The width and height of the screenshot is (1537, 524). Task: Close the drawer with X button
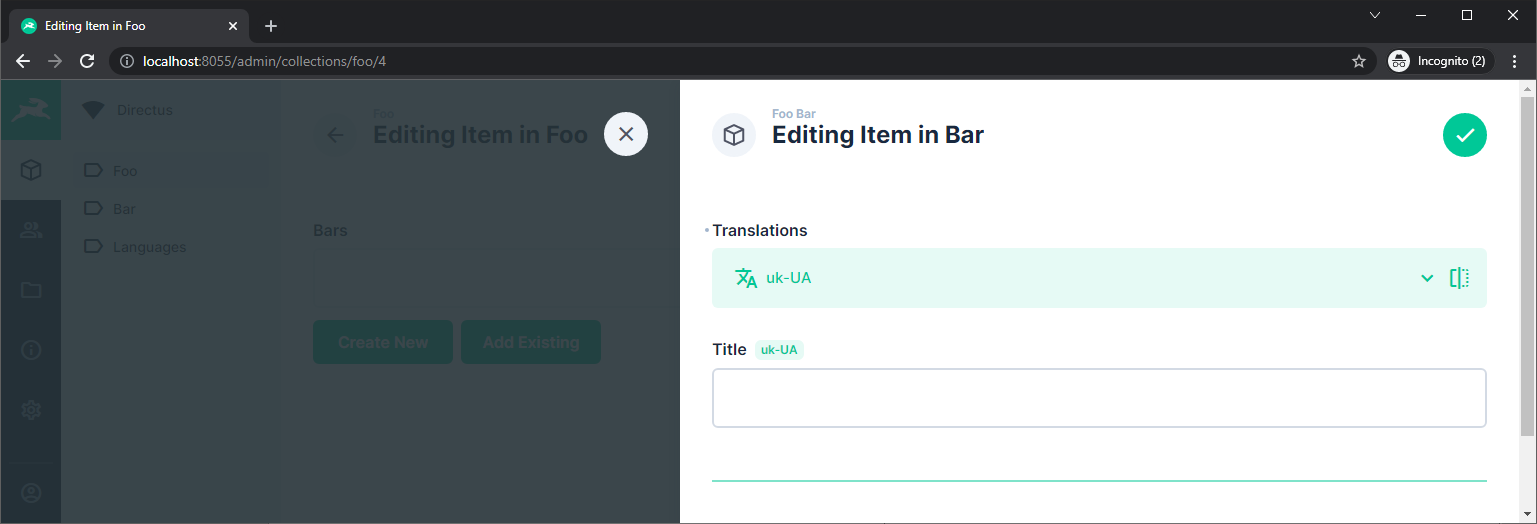click(626, 134)
